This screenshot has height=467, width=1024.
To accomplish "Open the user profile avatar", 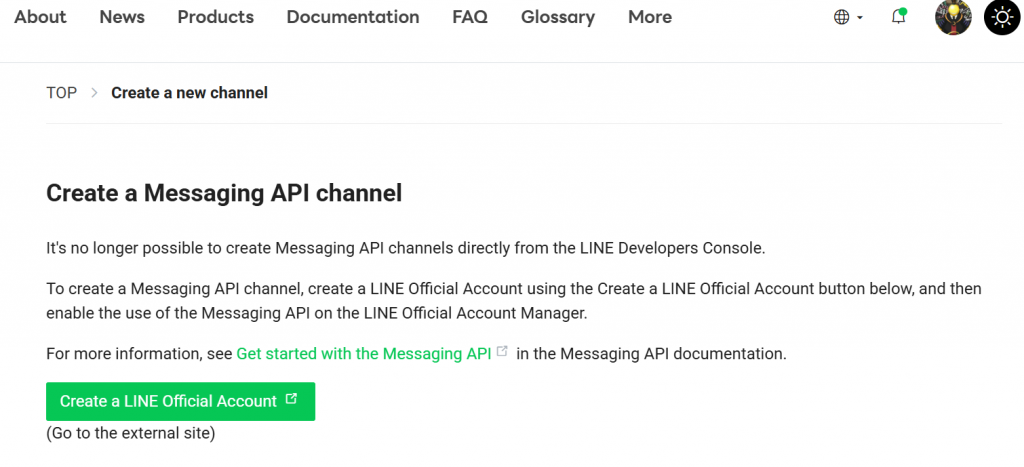I will [x=953, y=17].
